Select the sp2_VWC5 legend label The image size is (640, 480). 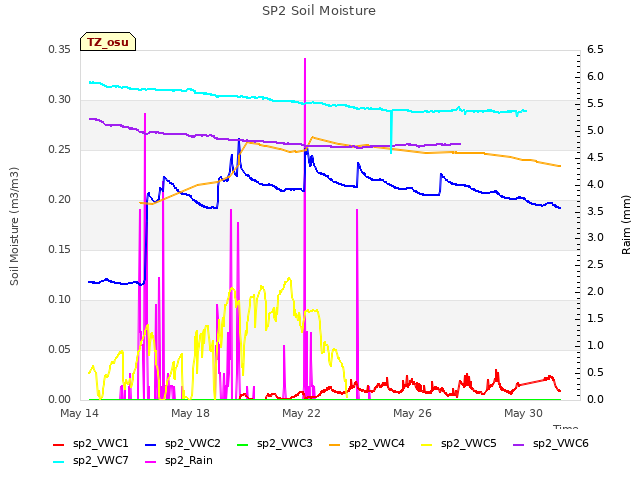[x=469, y=444]
